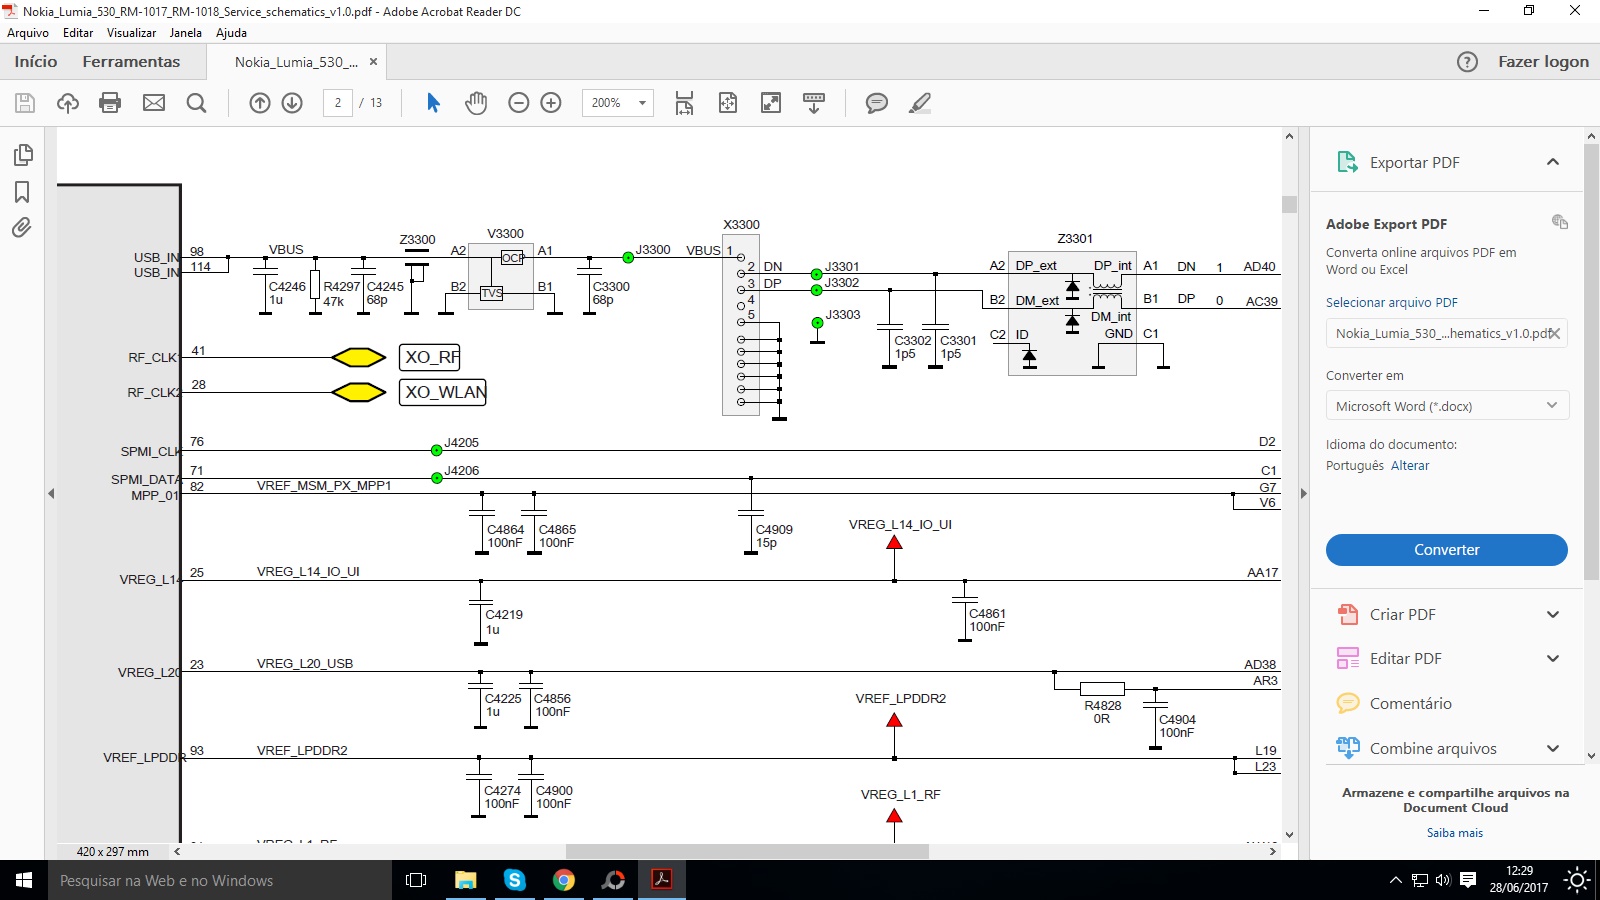Click the tools pane vertical scrollbar
The width and height of the screenshot is (1600, 900).
[1592, 360]
